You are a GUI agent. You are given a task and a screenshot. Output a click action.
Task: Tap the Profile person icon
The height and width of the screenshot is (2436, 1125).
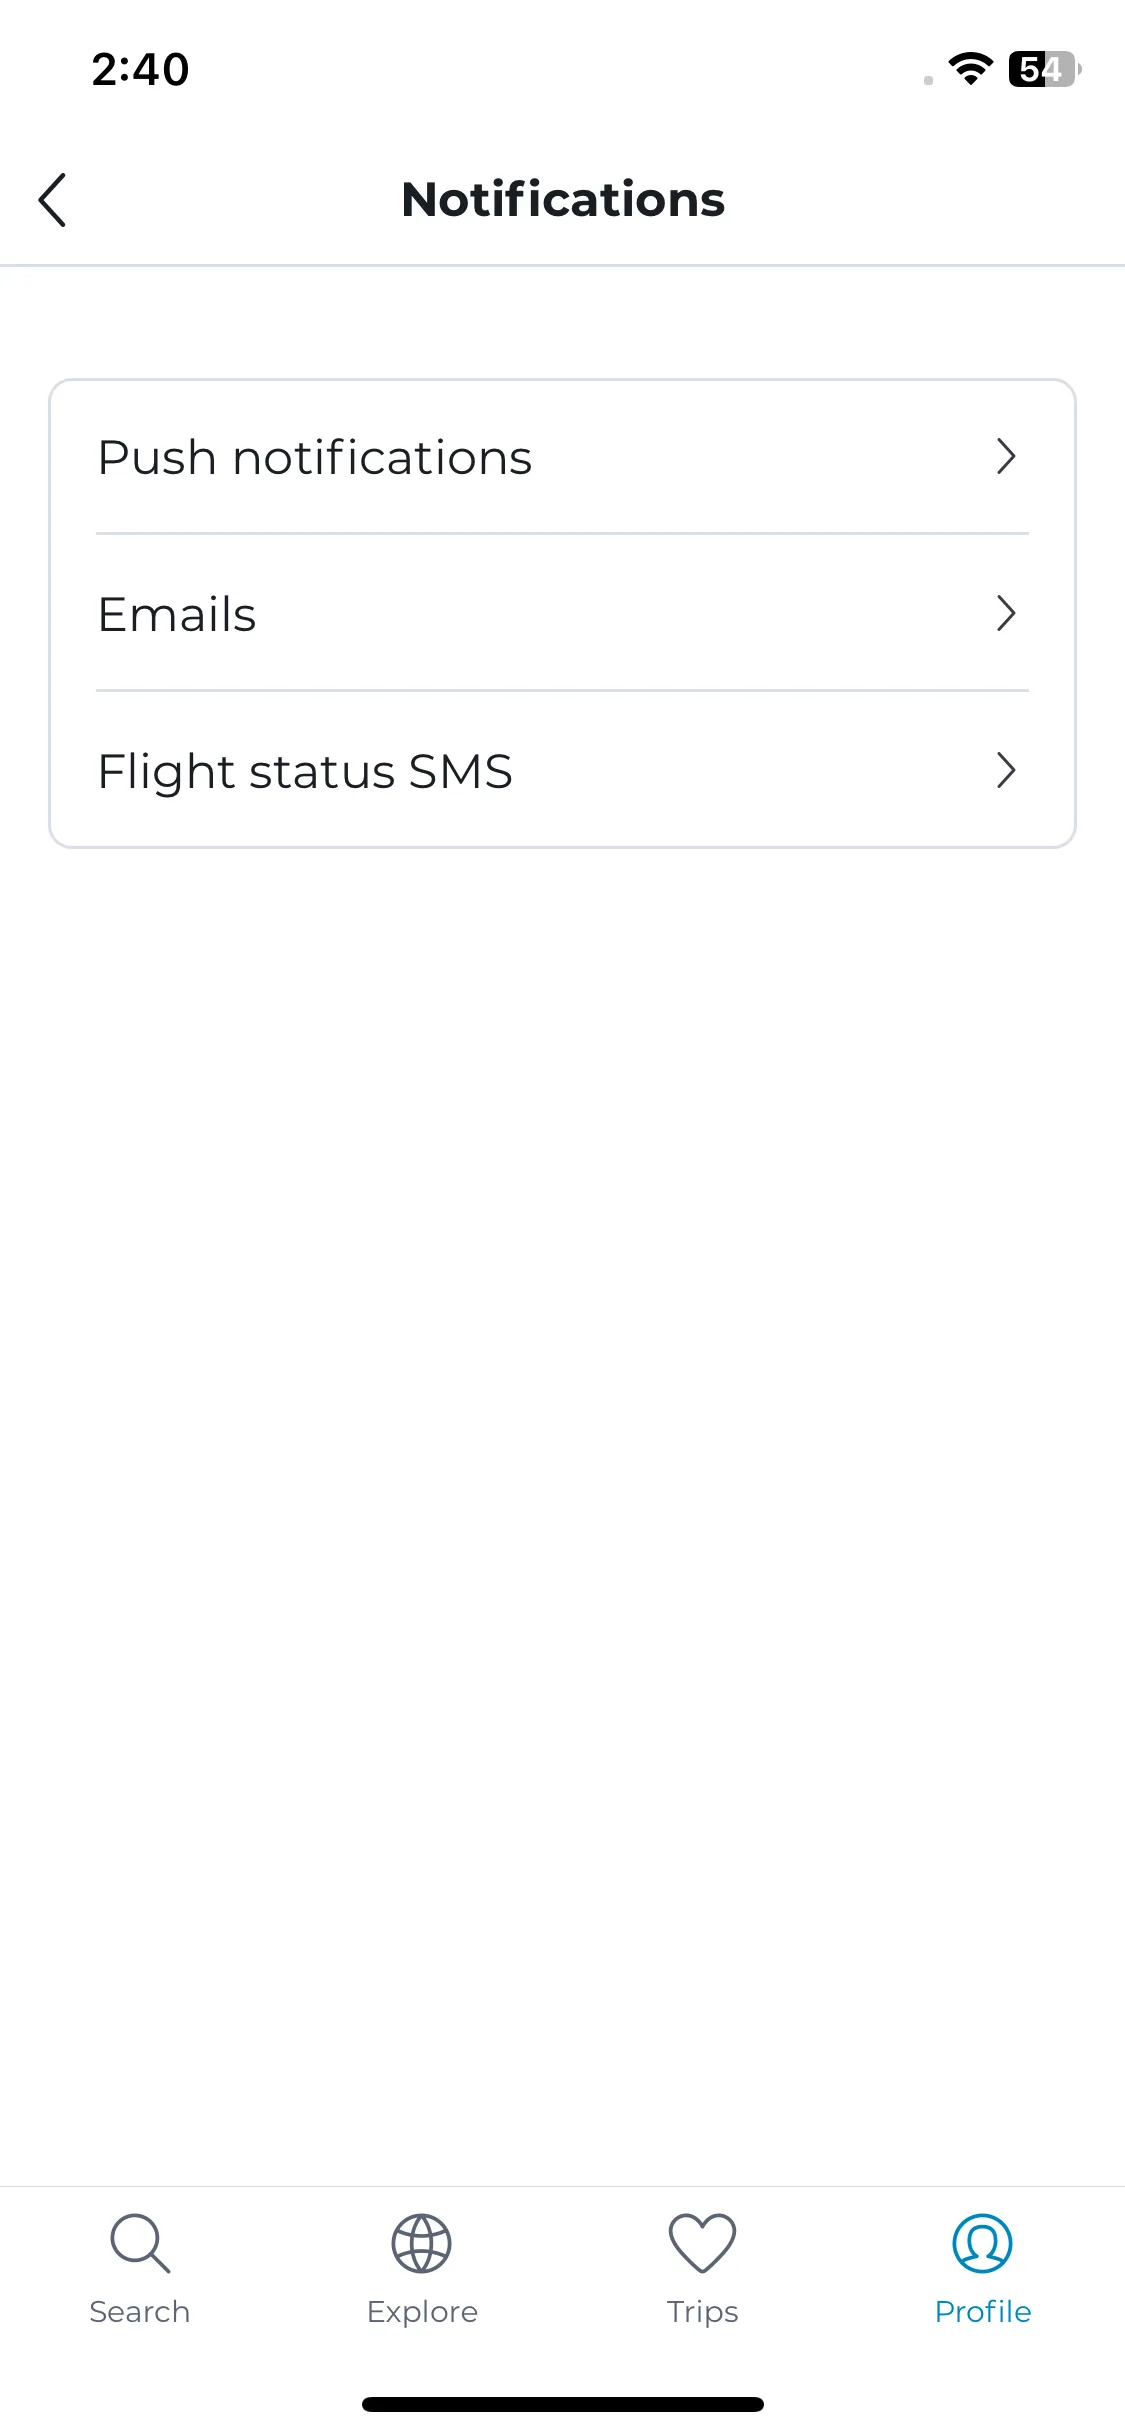point(982,2243)
